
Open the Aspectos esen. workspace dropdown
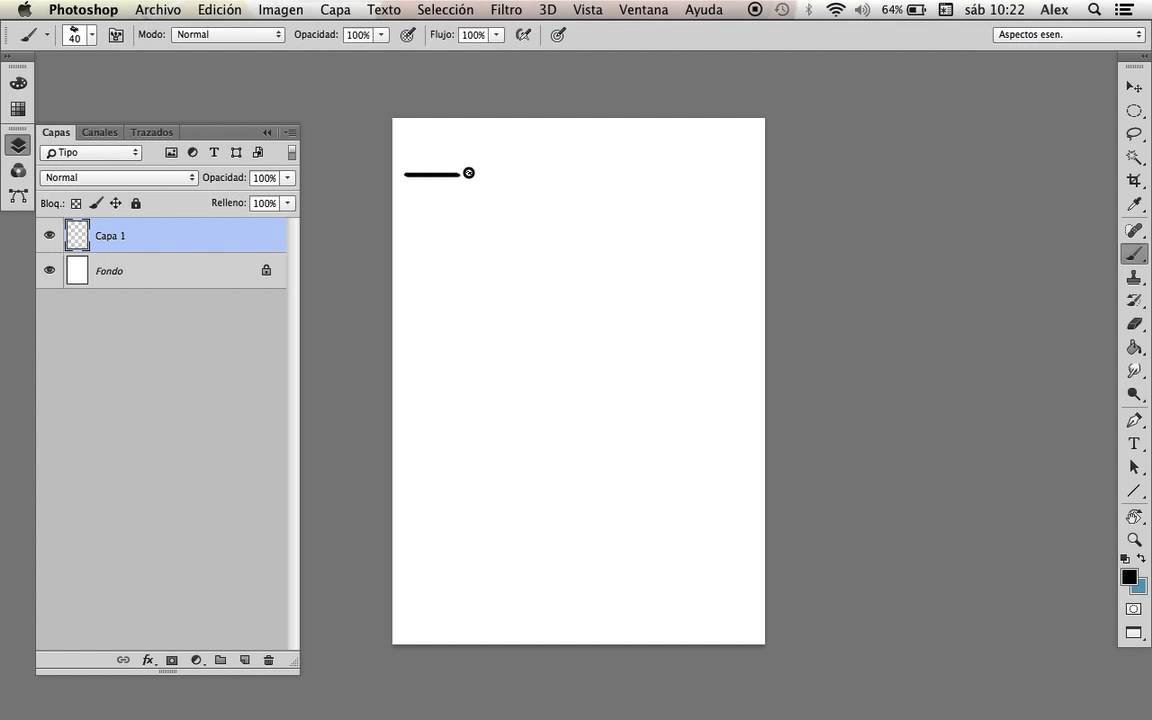pos(1068,35)
